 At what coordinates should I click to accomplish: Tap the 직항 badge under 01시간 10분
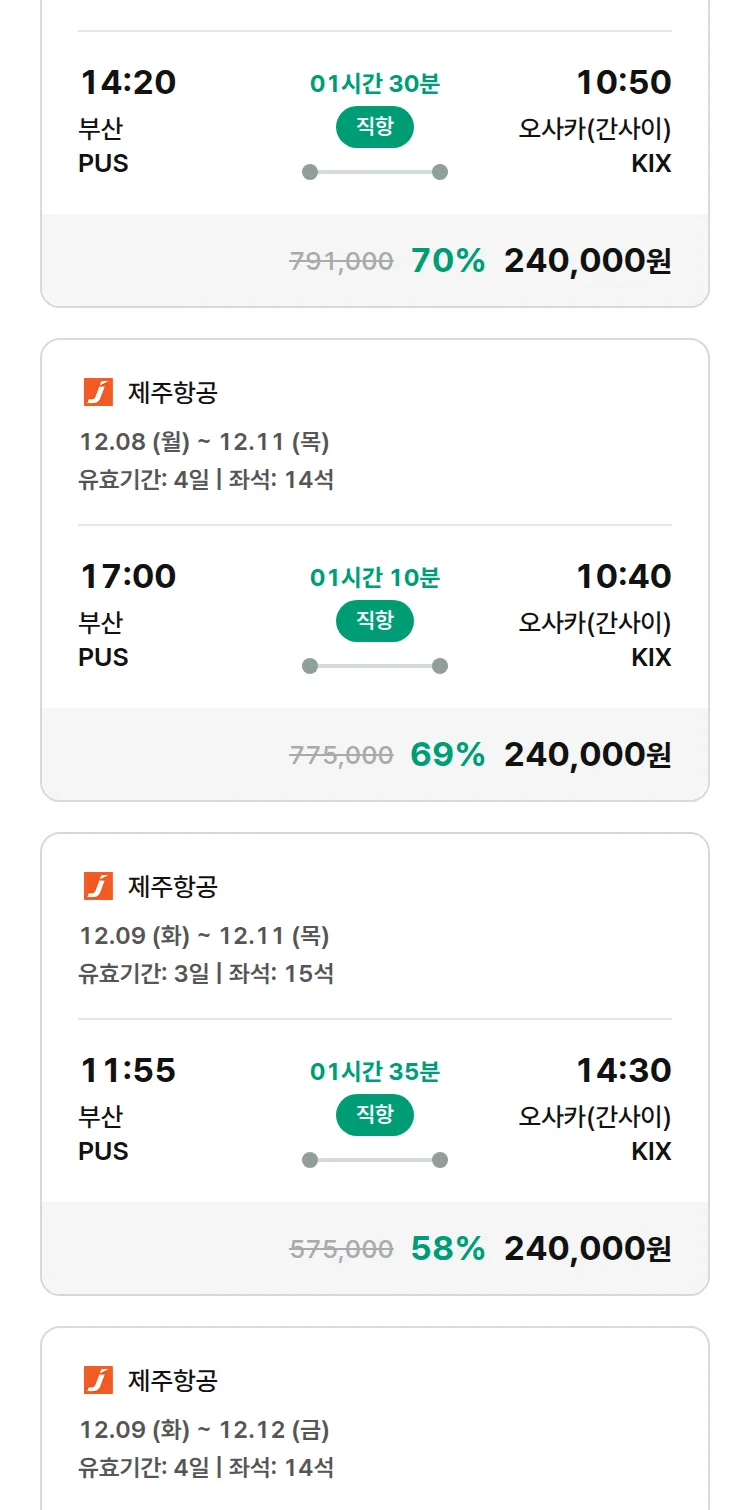pos(375,621)
